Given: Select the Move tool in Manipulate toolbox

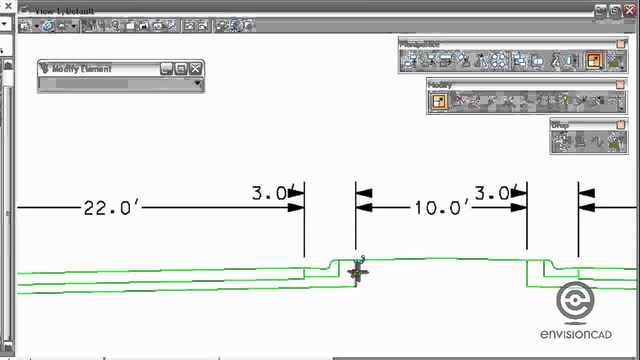Looking at the screenshot, I should click(429, 61).
